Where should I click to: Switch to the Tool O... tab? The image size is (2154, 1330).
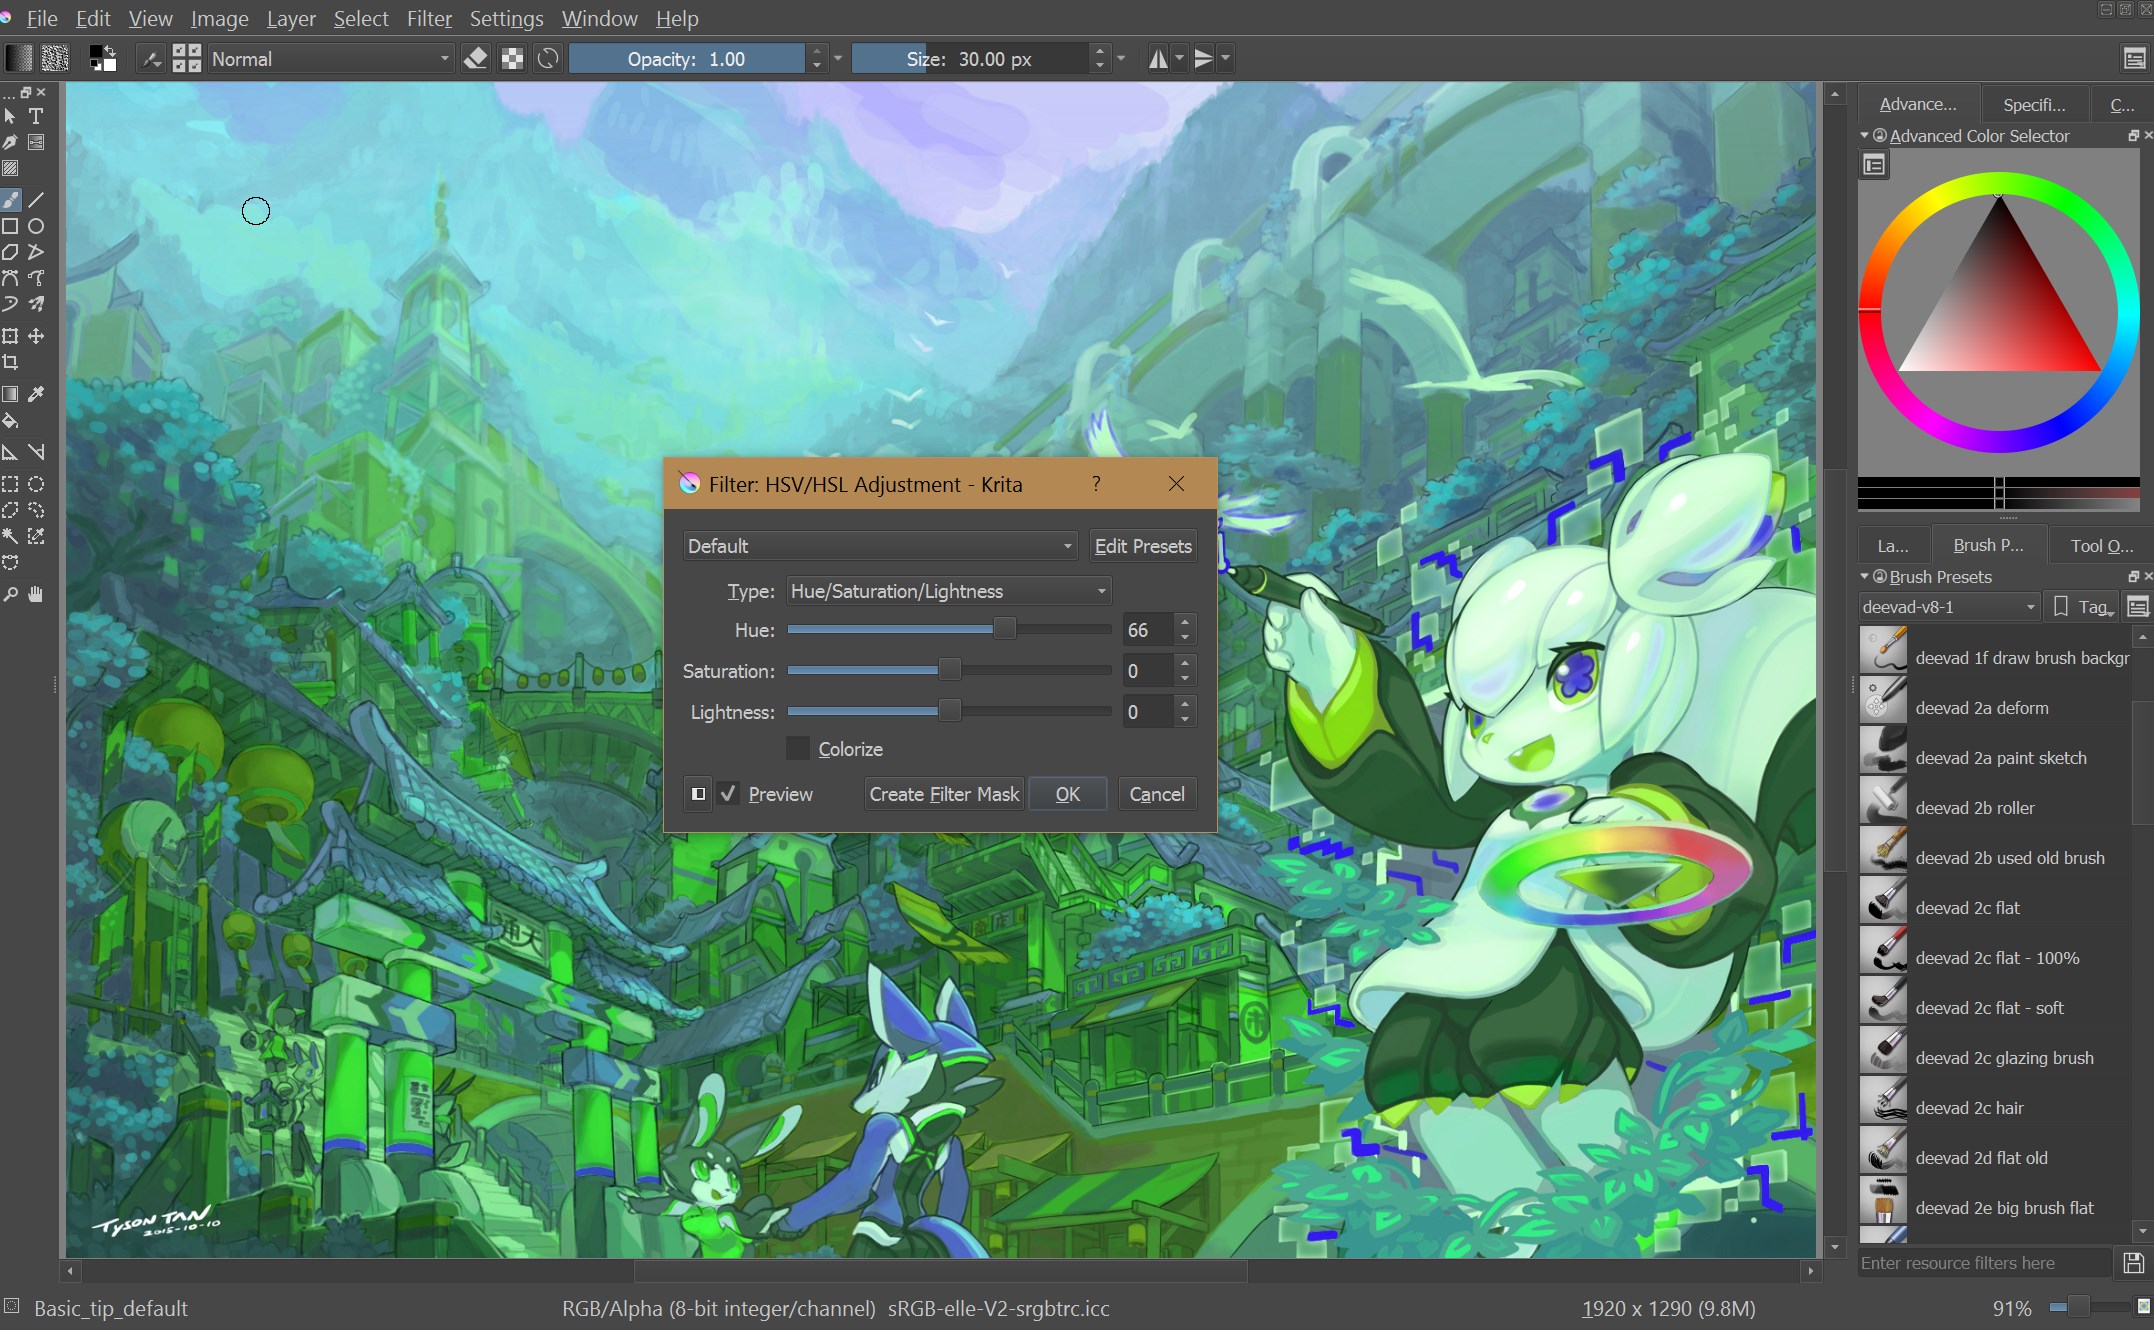2101,545
